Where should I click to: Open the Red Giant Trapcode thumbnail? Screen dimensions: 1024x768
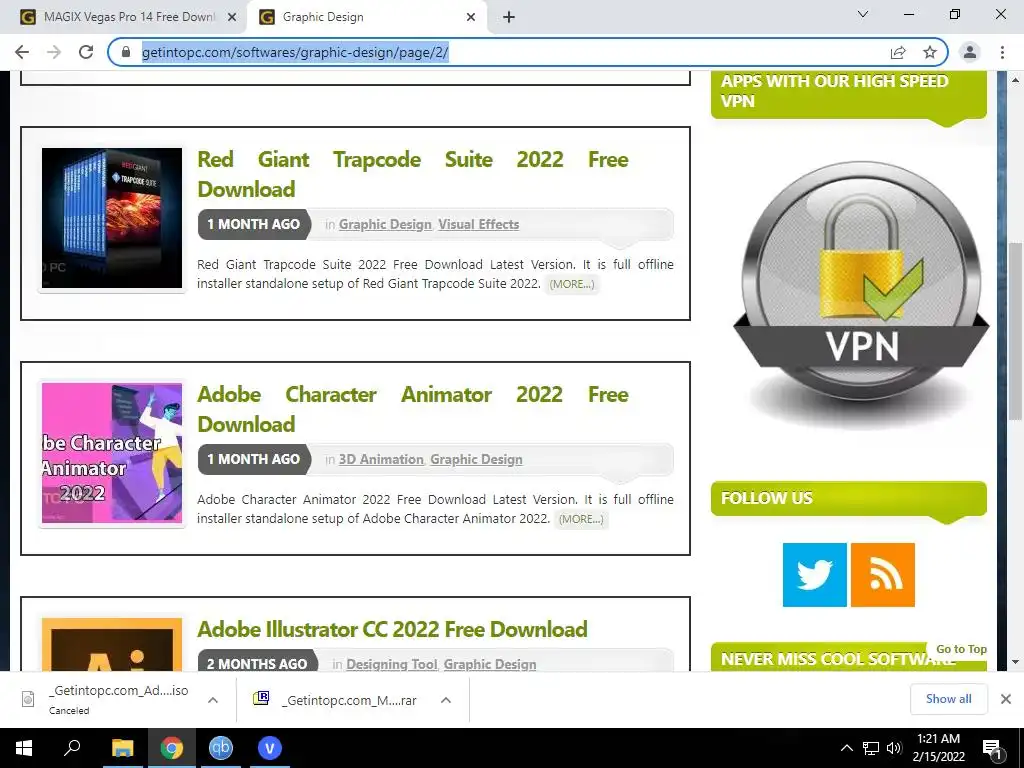112,218
